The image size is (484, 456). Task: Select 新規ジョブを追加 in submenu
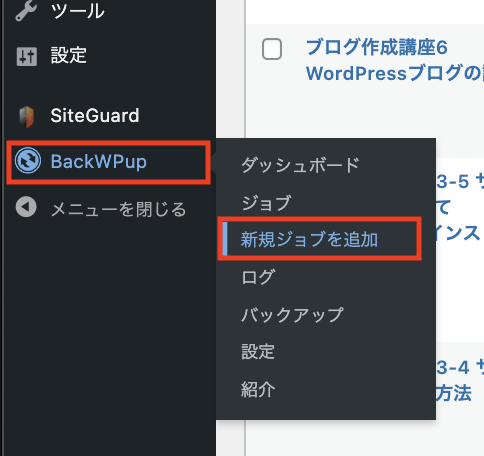309,239
